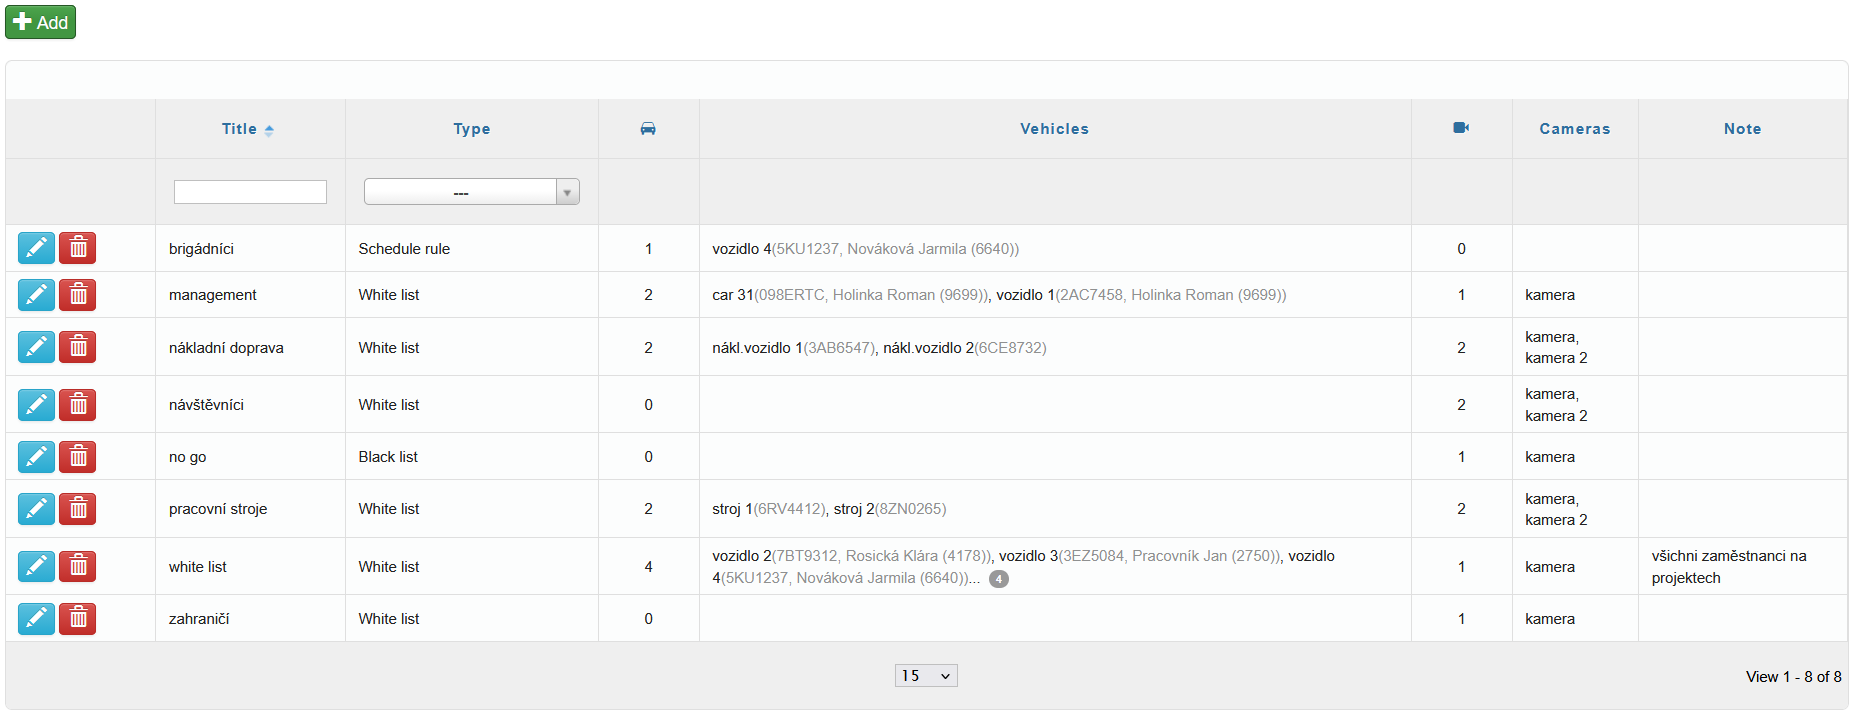Open the Type filter dropdown
This screenshot has height=717, width=1851.
click(471, 192)
